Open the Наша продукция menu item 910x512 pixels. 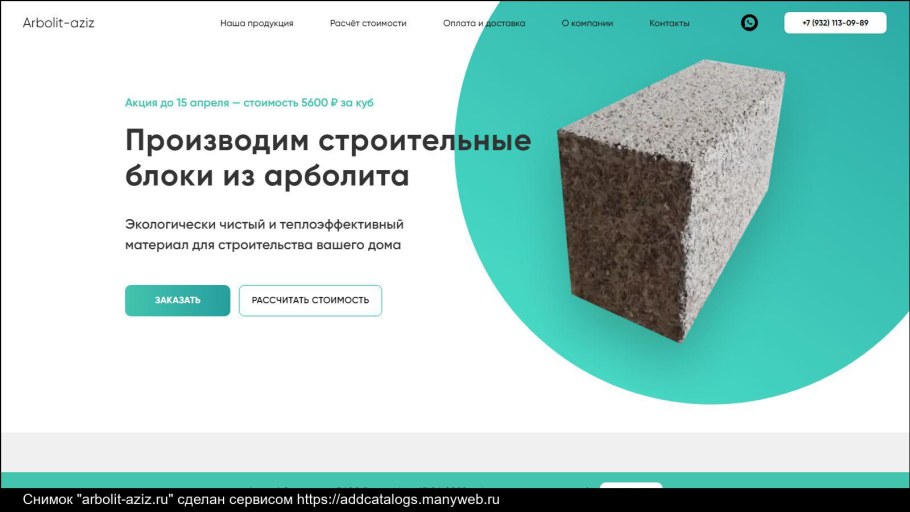257,23
